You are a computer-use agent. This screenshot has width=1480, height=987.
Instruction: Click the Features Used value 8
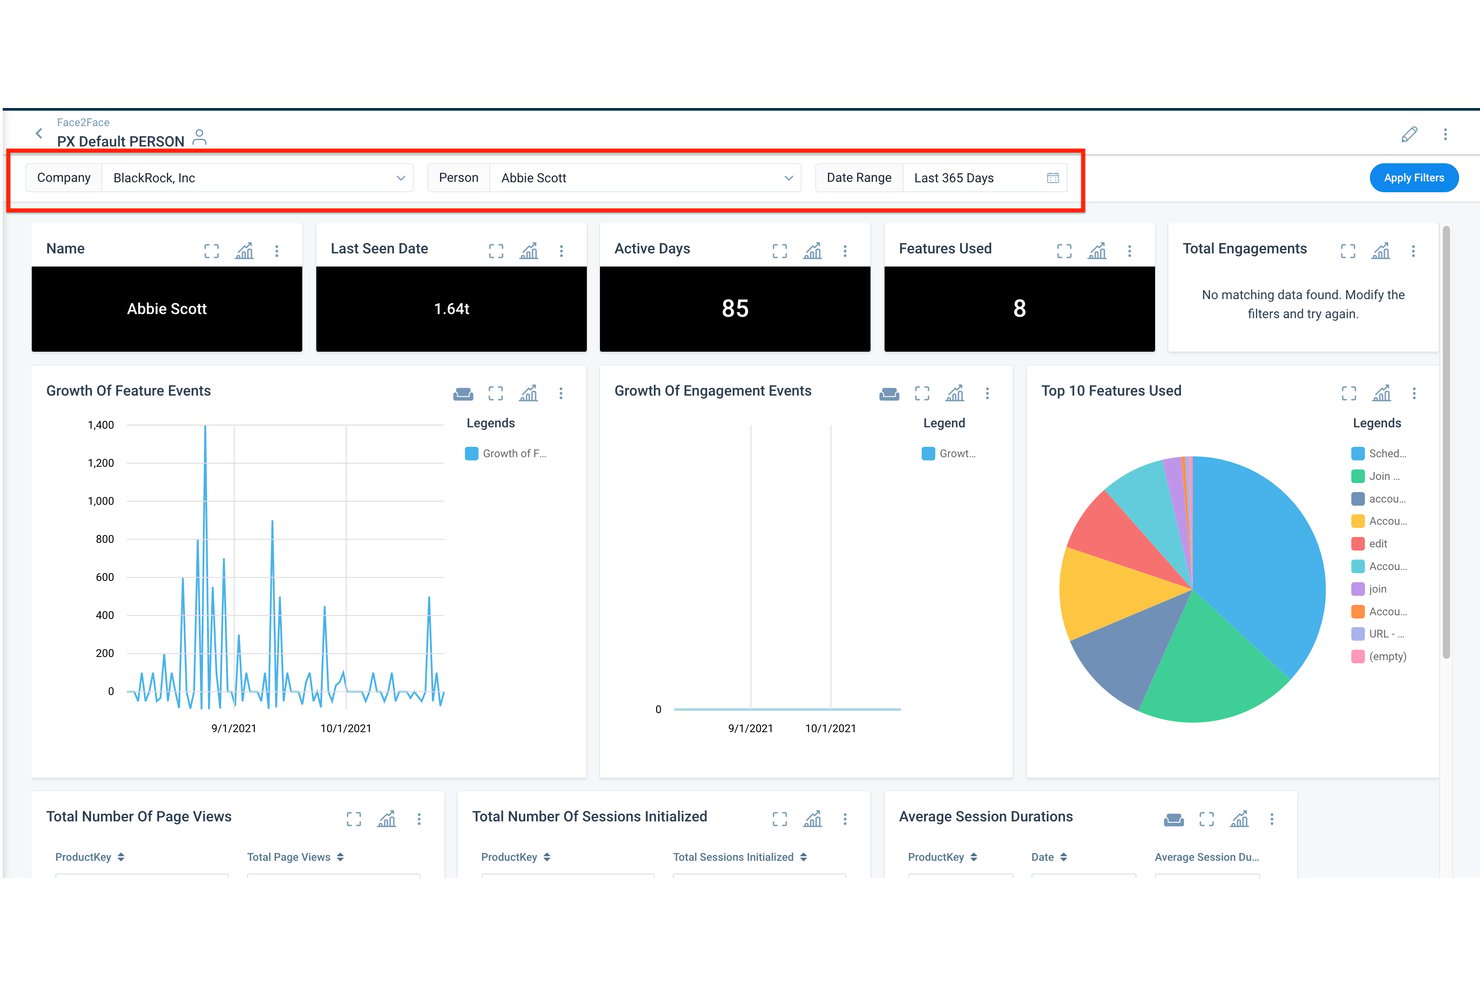tap(1019, 309)
